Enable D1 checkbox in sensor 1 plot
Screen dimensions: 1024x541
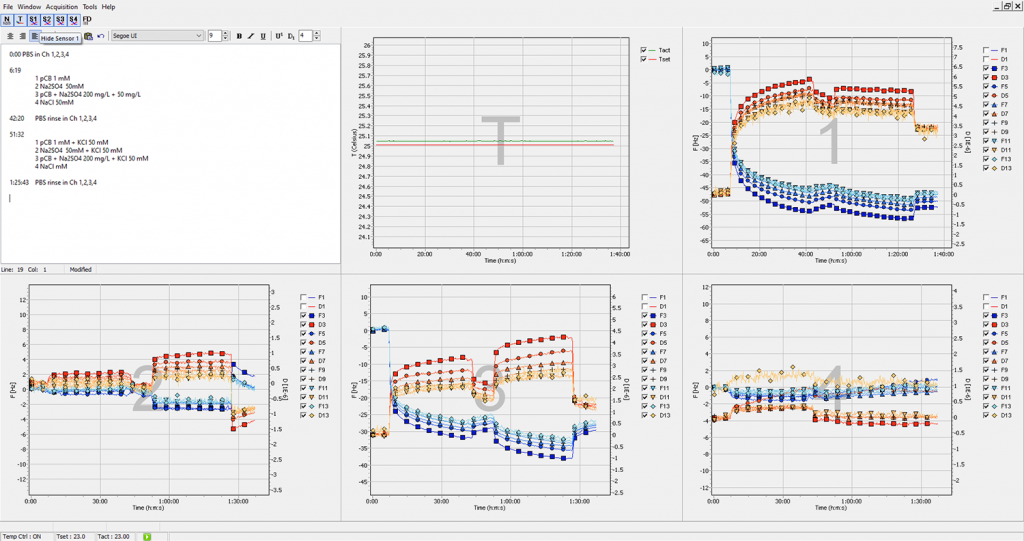pos(986,59)
